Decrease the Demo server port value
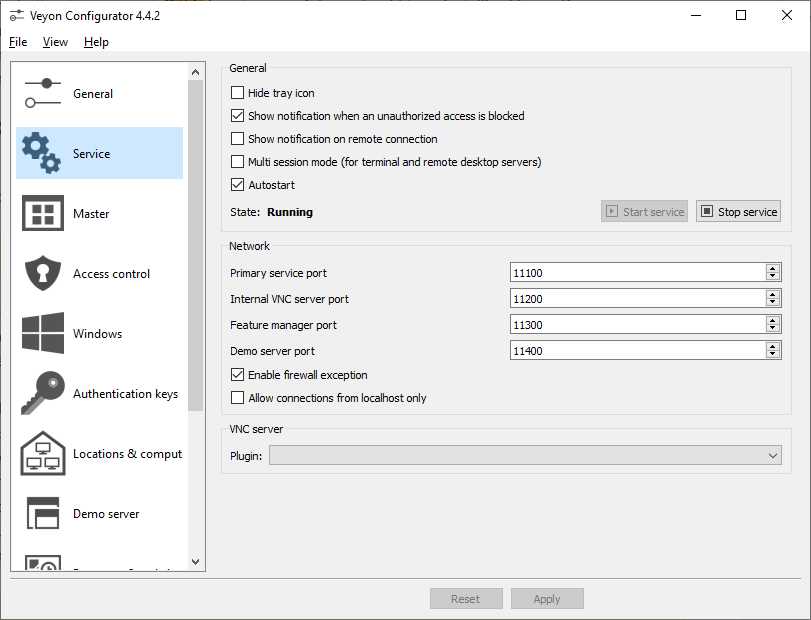 [773, 354]
